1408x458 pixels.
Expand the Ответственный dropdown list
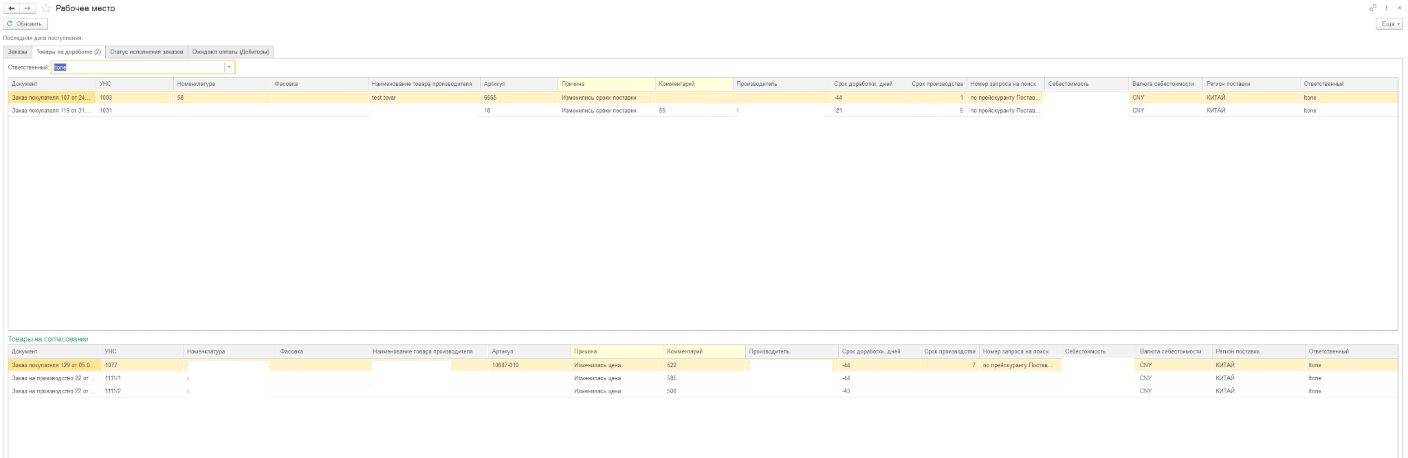(x=229, y=67)
